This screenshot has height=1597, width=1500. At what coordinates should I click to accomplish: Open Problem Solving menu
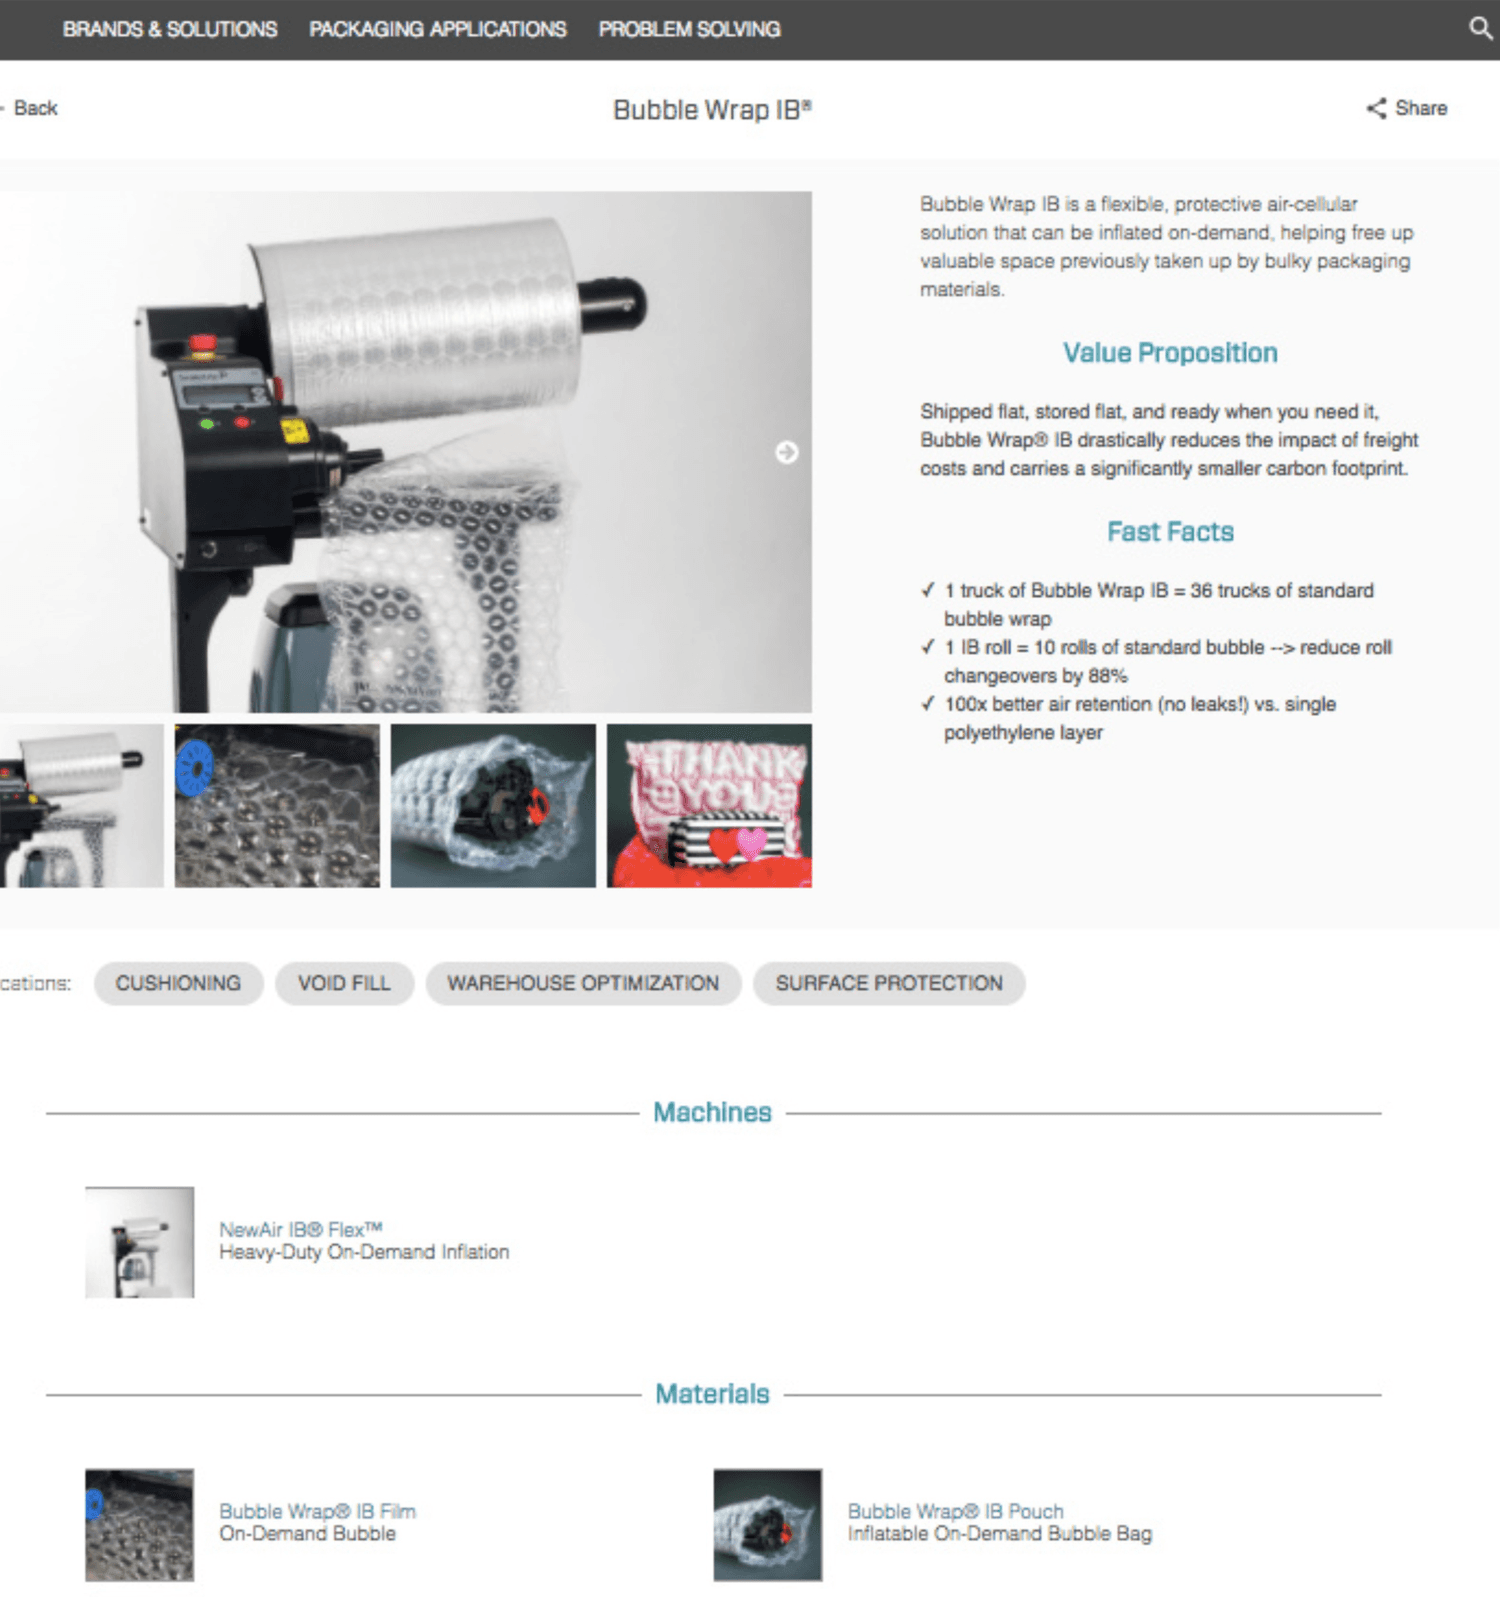pos(689,29)
